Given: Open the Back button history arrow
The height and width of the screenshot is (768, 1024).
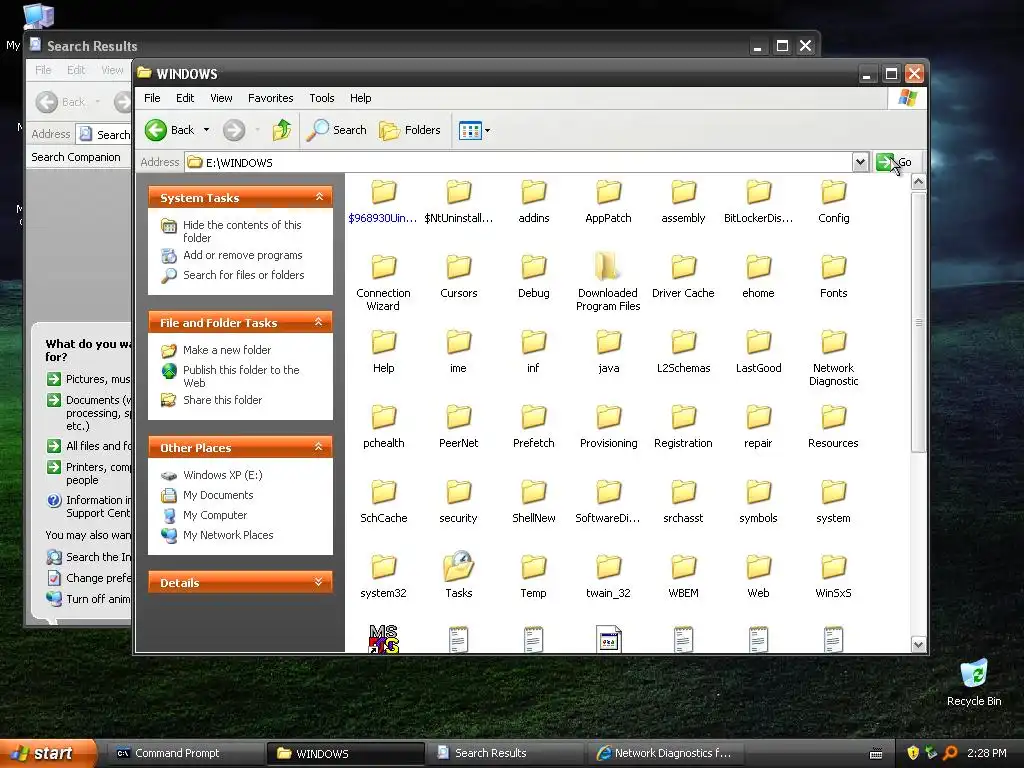Looking at the screenshot, I should coord(206,130).
